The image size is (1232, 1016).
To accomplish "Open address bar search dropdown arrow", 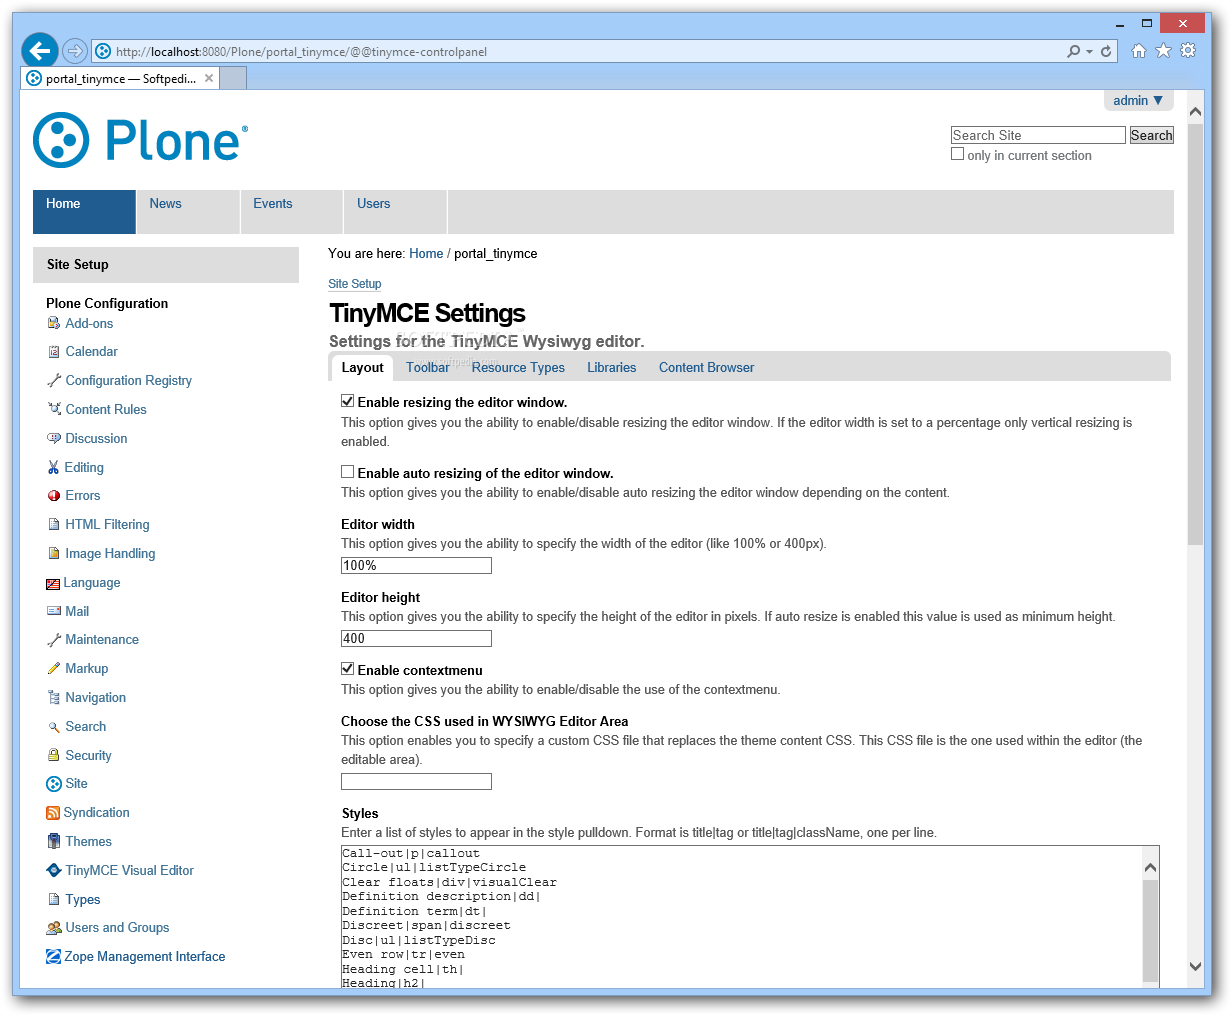I will pos(1089,51).
